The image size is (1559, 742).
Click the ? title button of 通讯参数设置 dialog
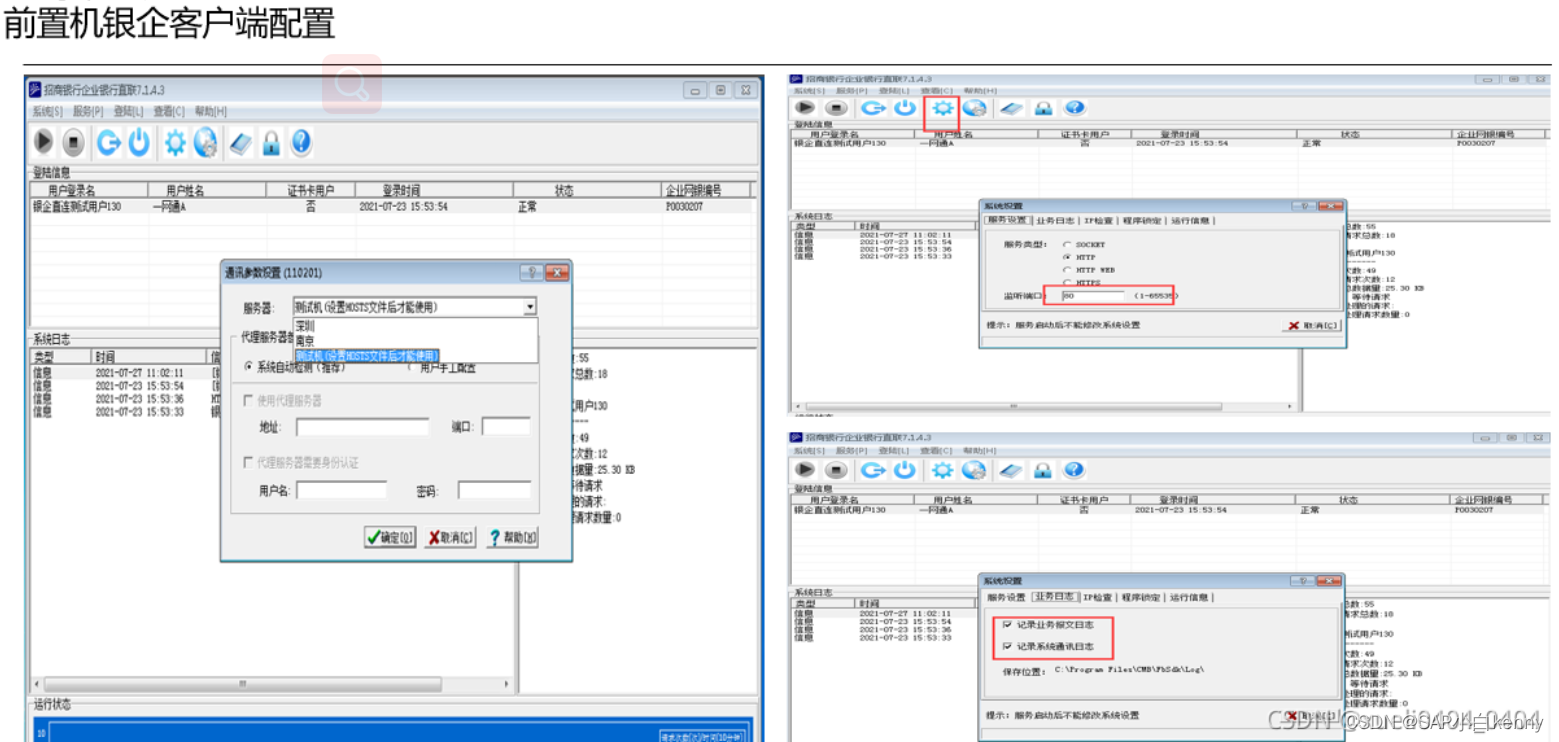pos(532,272)
